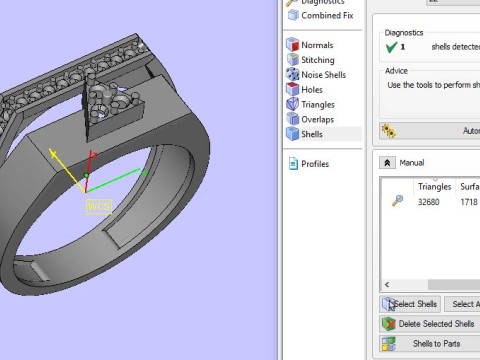Open the Combined Fix page
The width and height of the screenshot is (480, 360).
(x=327, y=15)
